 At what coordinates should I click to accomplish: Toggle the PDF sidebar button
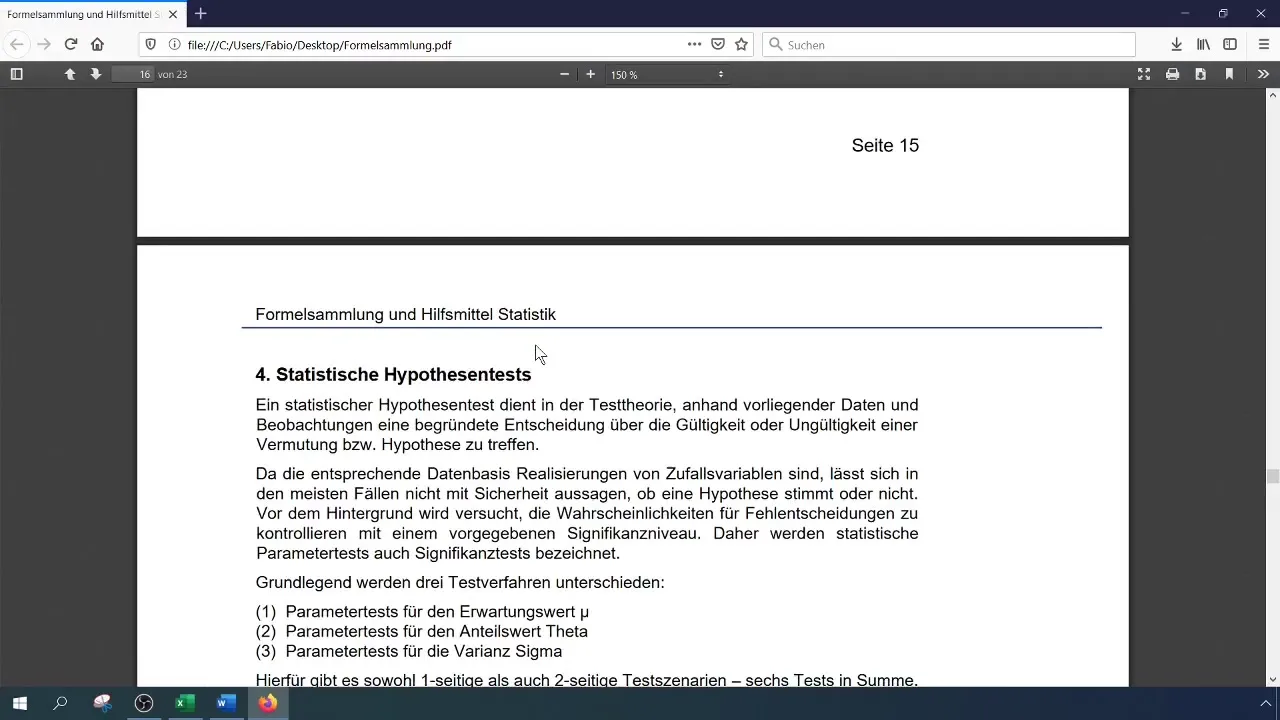[x=16, y=74]
